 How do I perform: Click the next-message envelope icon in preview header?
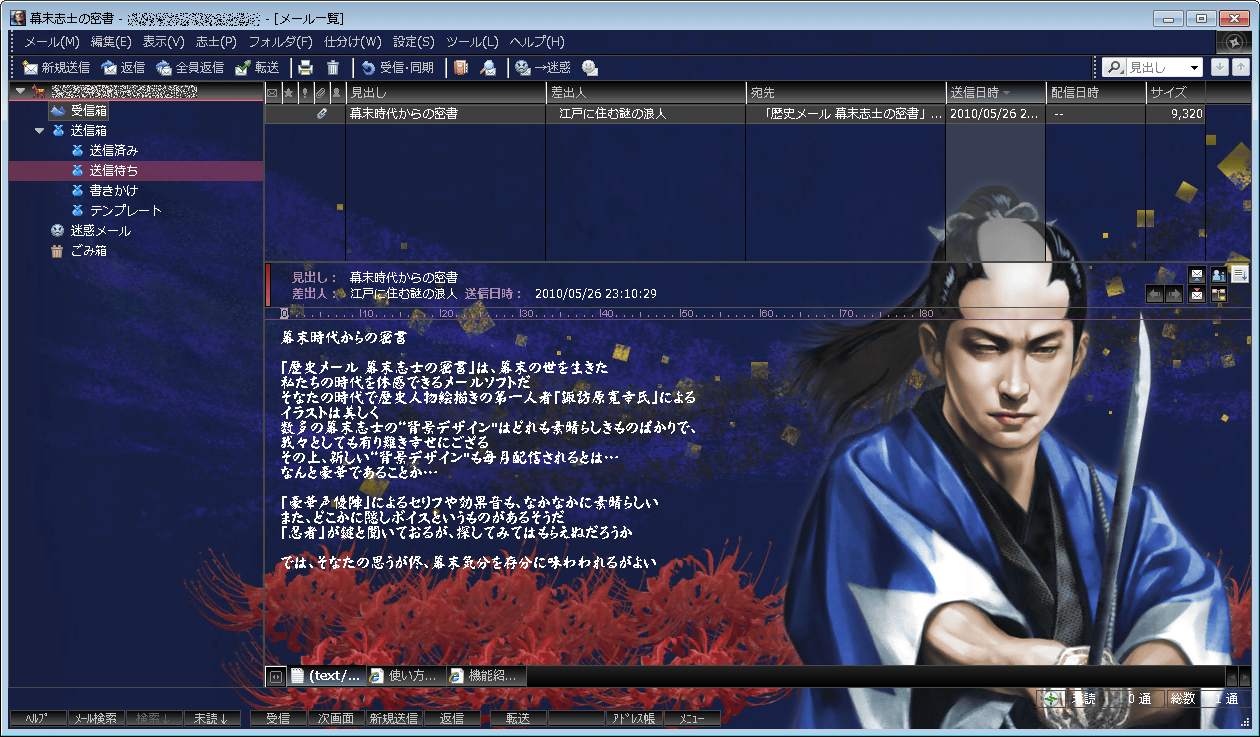coord(1196,293)
